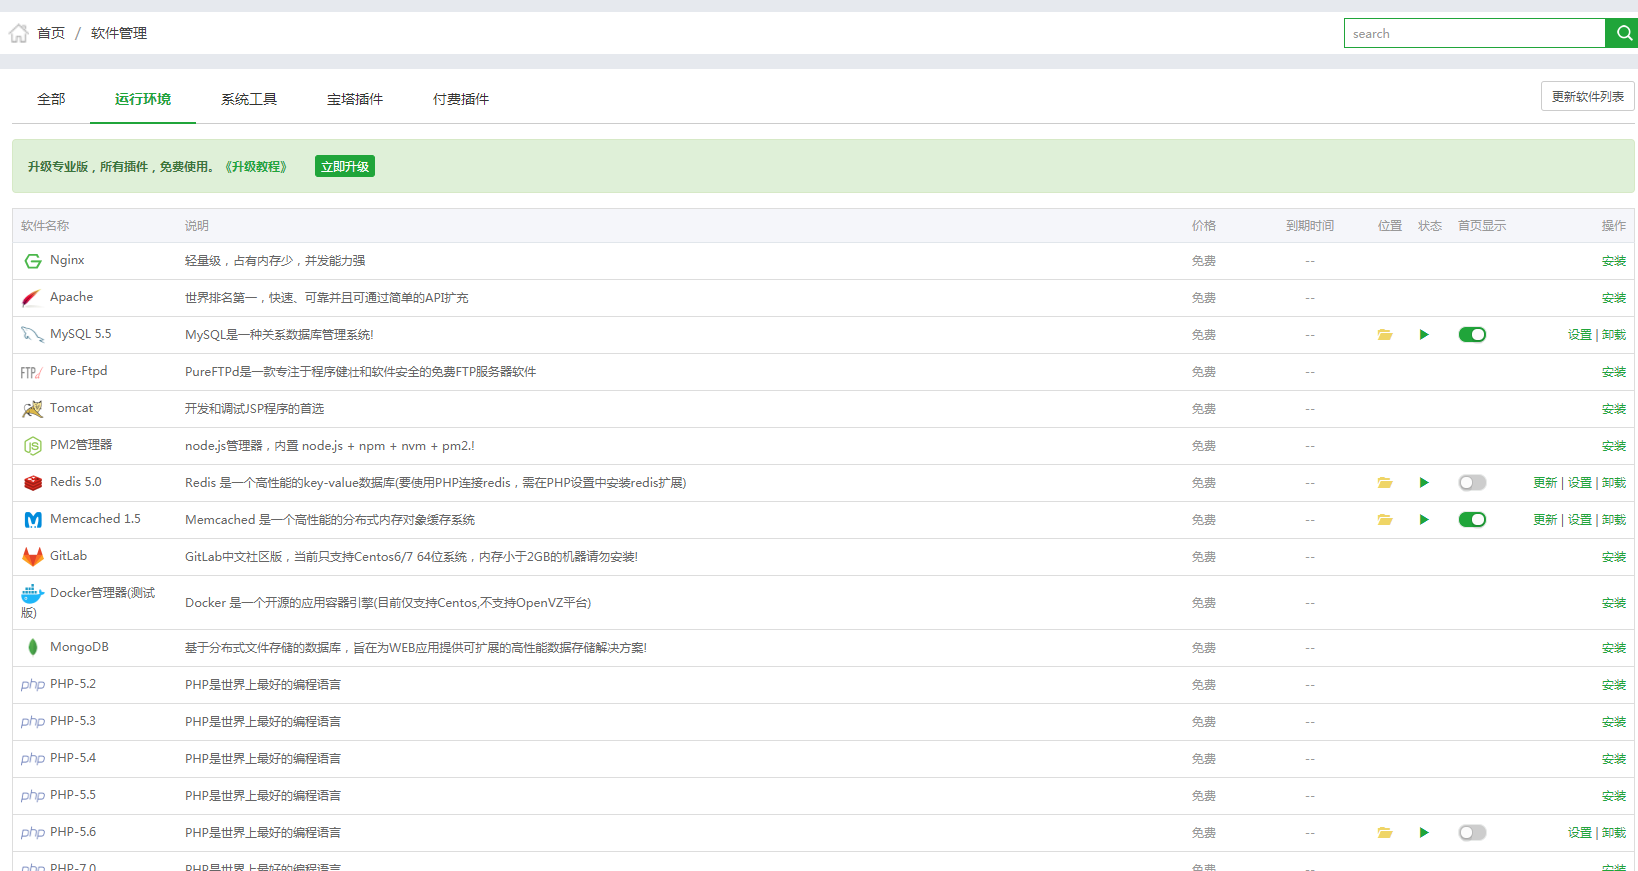The height and width of the screenshot is (871, 1638).
Task: Enable homepage display for Redis 5.0
Action: 1472,483
